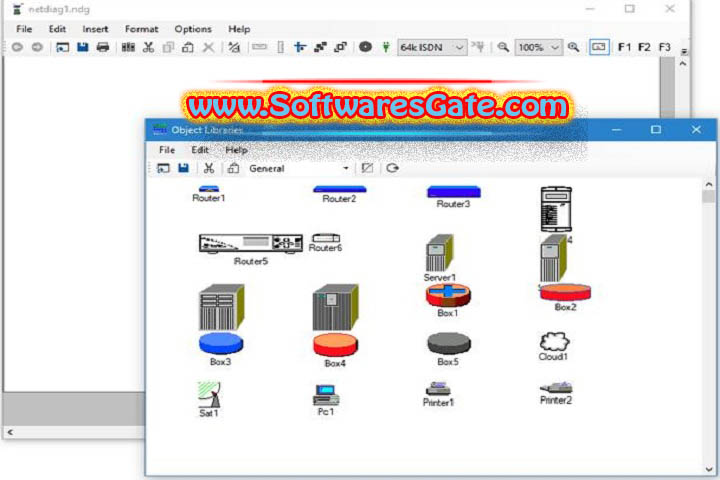Viewport: 720px width, 480px height.
Task: Select the Router6 object
Action: click(x=326, y=243)
